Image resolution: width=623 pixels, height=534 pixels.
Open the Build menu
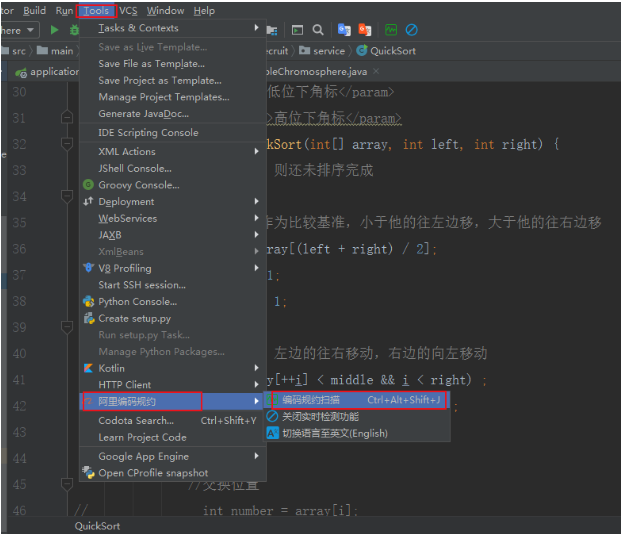[35, 11]
